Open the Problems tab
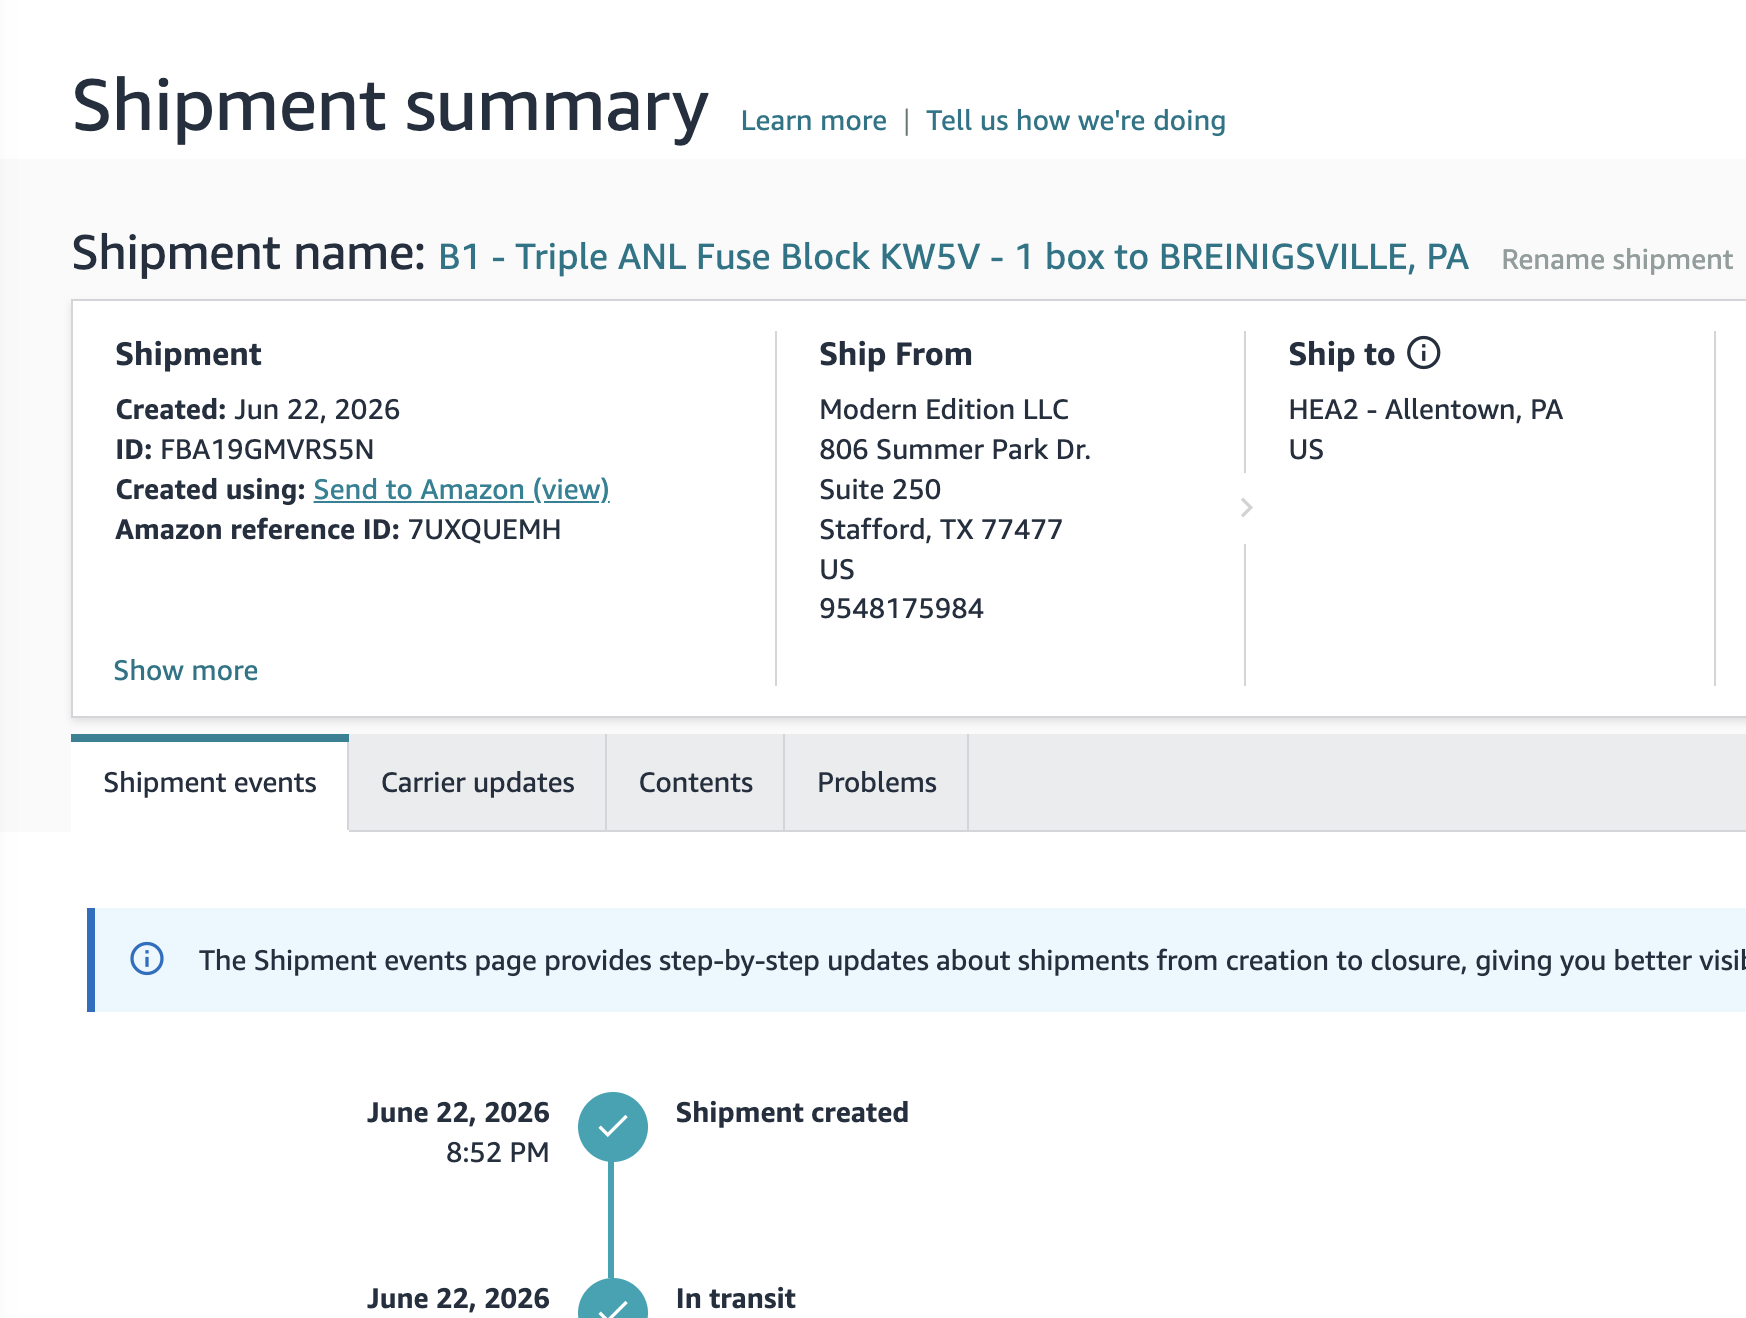 pos(876,782)
